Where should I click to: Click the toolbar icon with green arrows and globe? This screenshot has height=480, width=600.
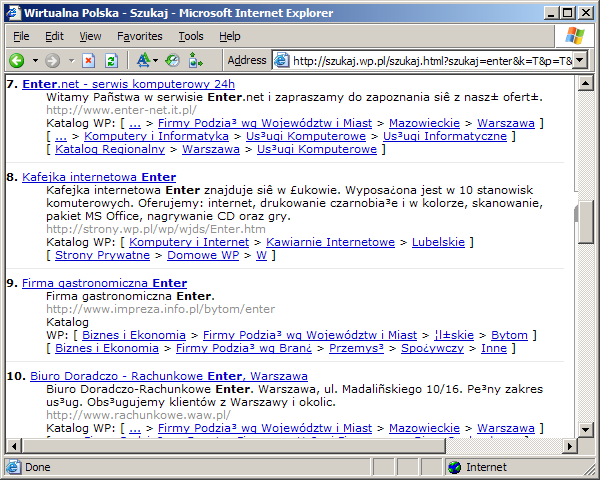(x=196, y=60)
